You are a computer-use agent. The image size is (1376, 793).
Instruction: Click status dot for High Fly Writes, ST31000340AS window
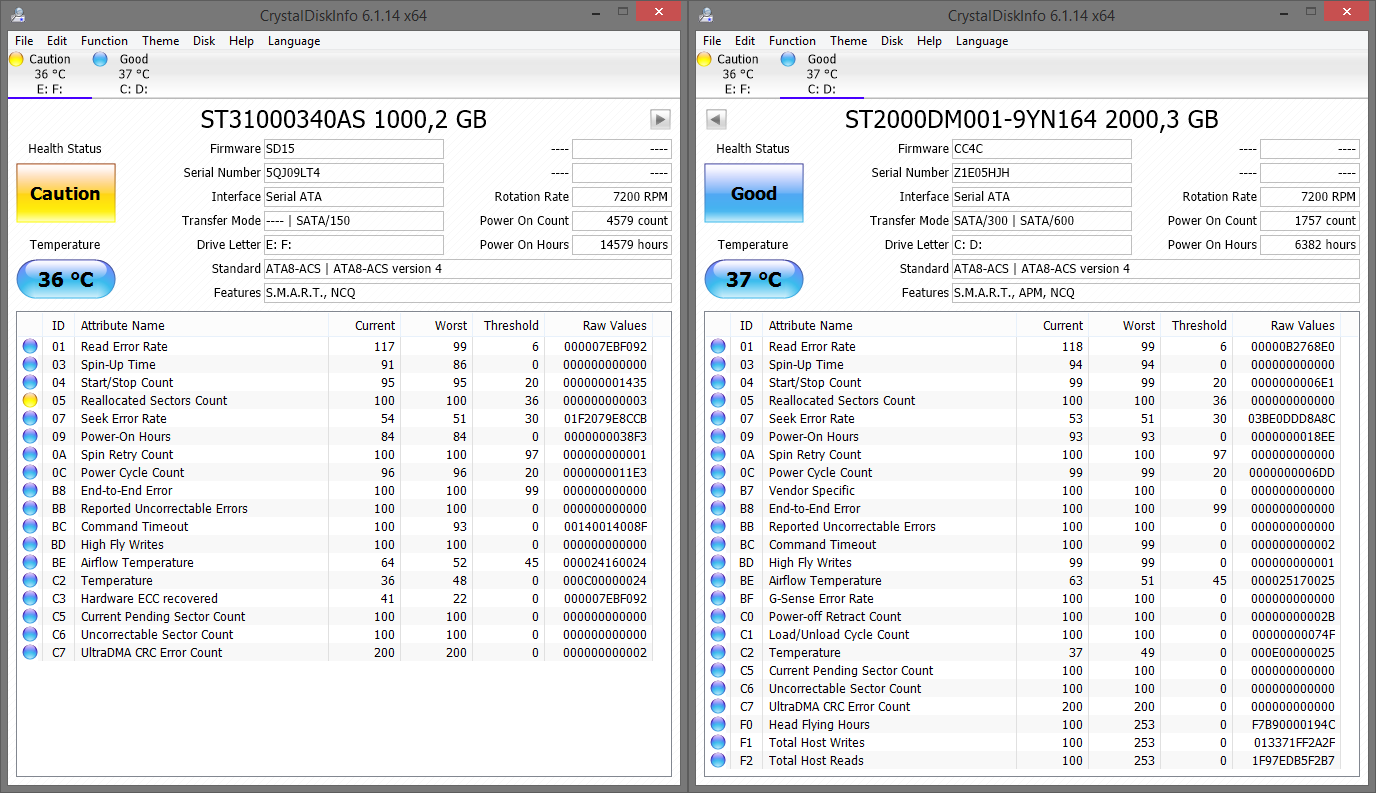pyautogui.click(x=30, y=544)
